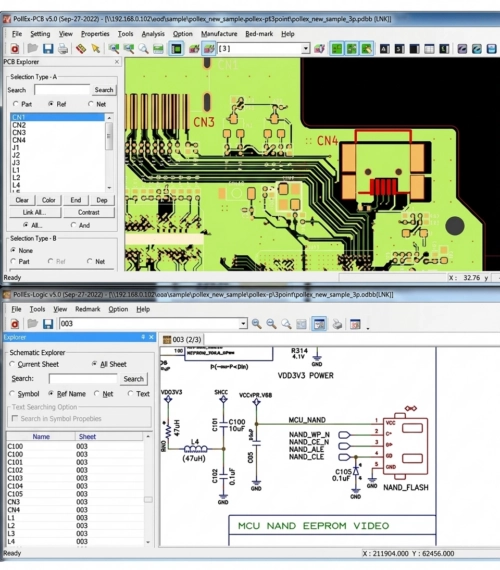Select the C105 row in Name table

tap(75, 494)
